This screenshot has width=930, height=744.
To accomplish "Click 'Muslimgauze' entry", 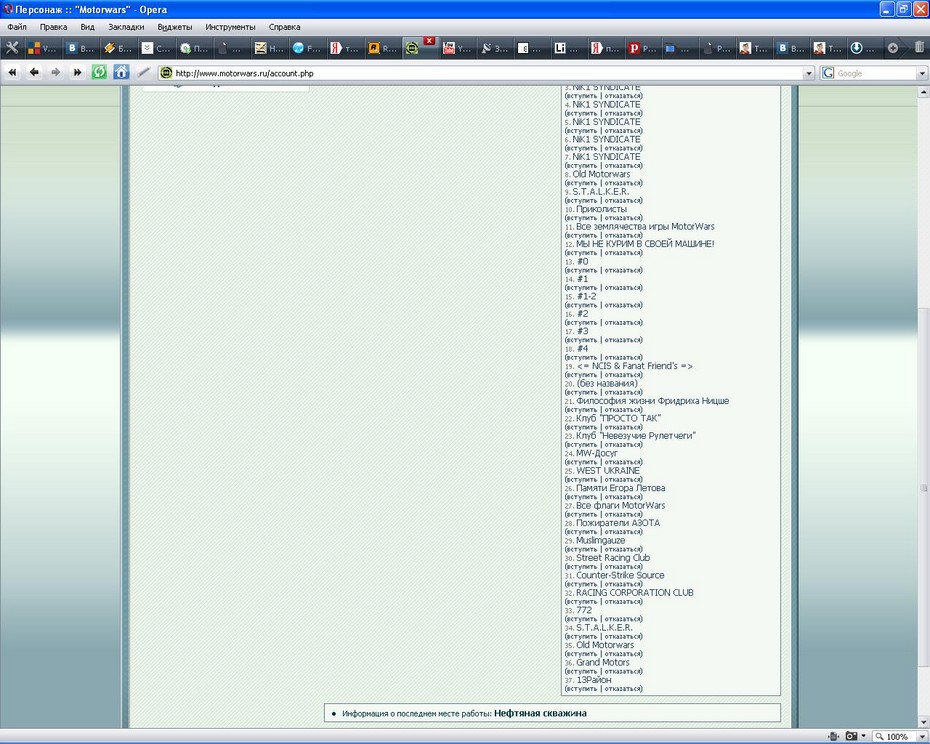I will click(600, 540).
